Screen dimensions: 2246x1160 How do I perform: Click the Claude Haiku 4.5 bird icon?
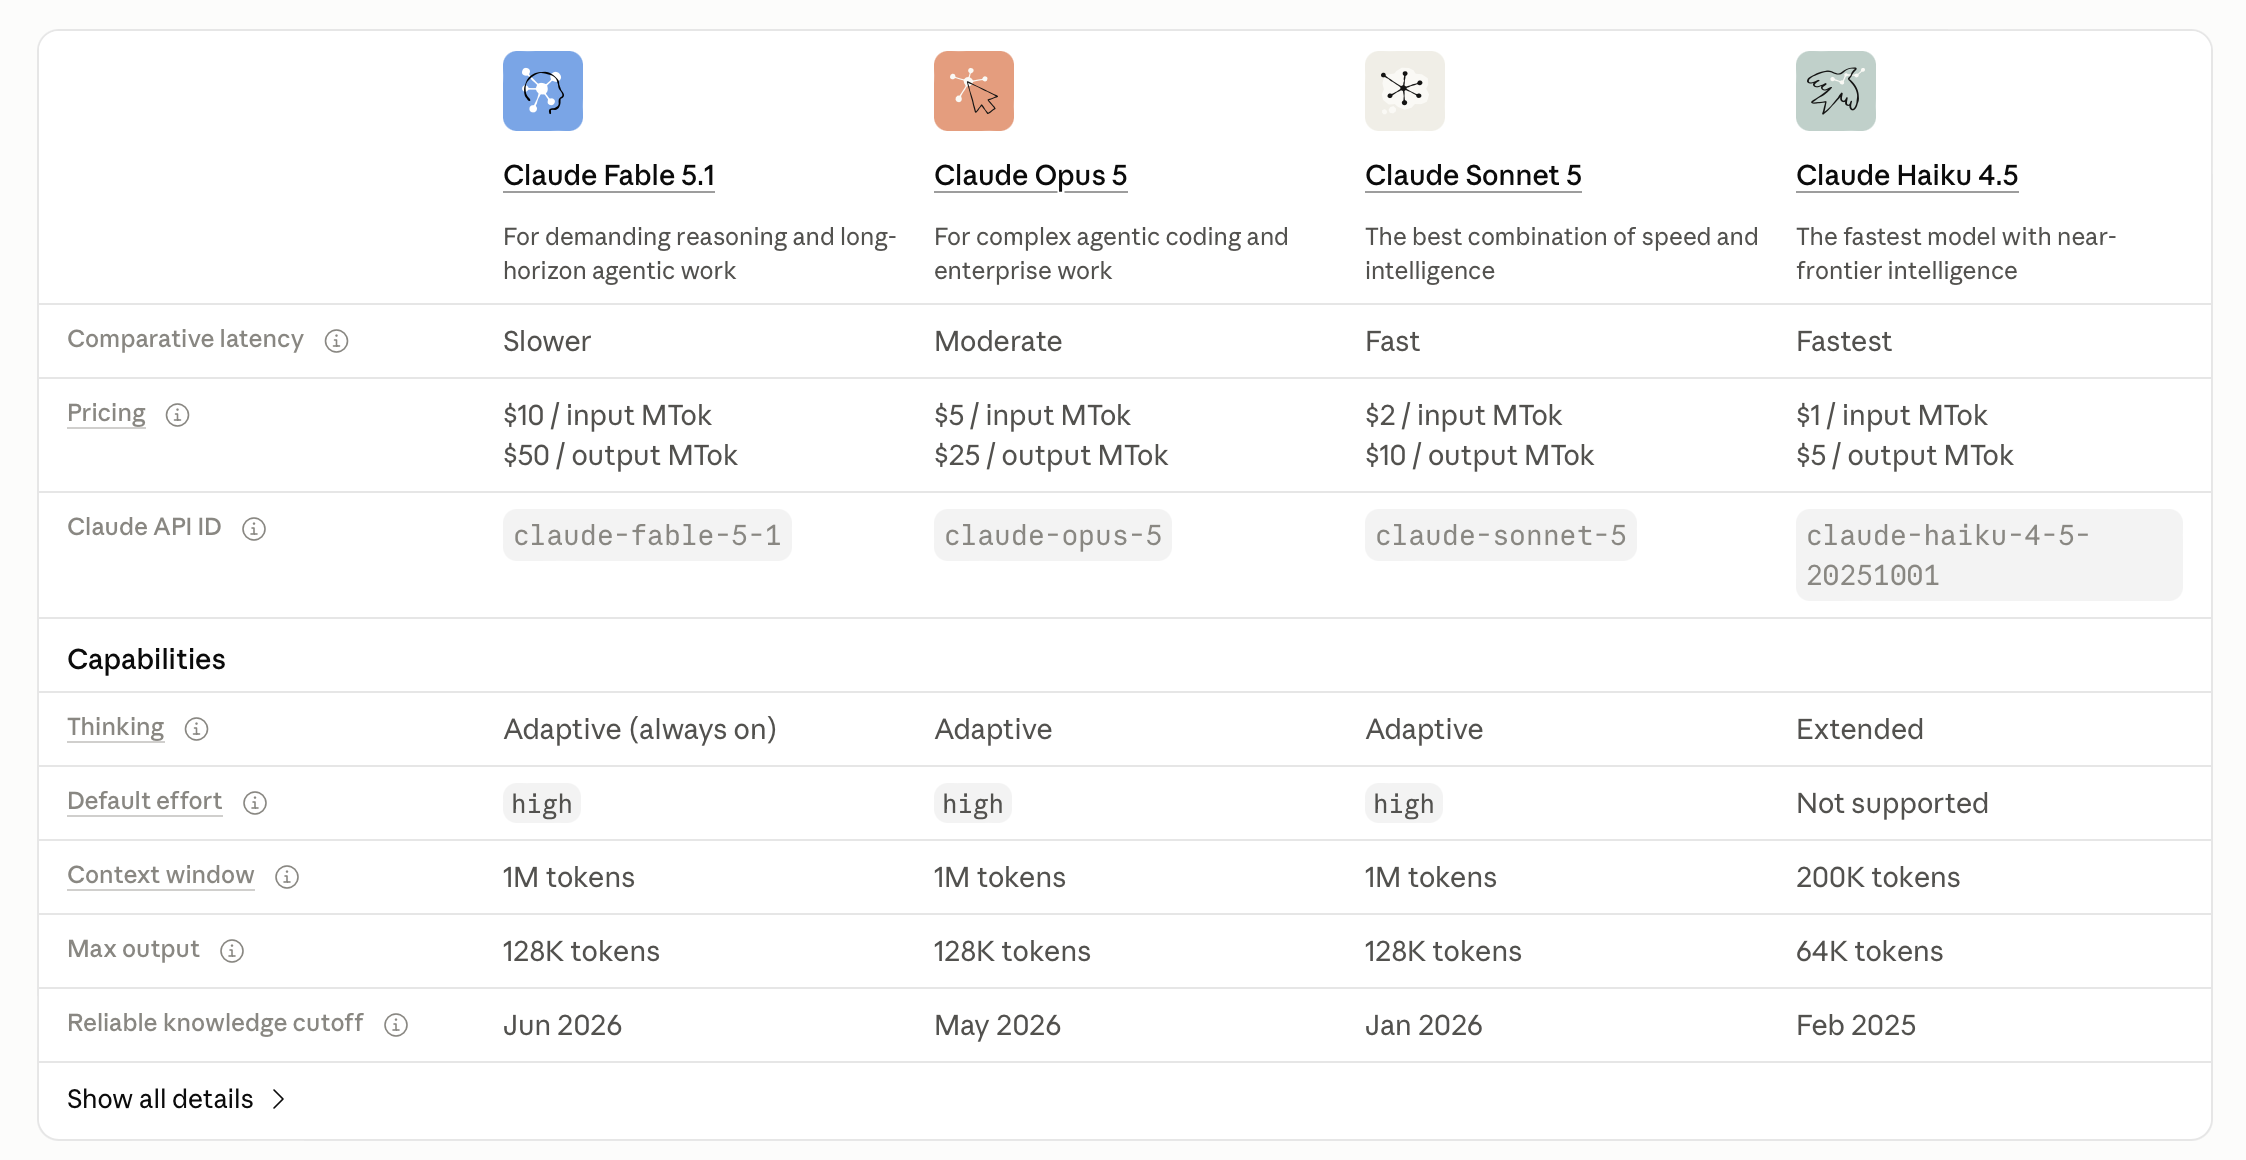(1836, 91)
